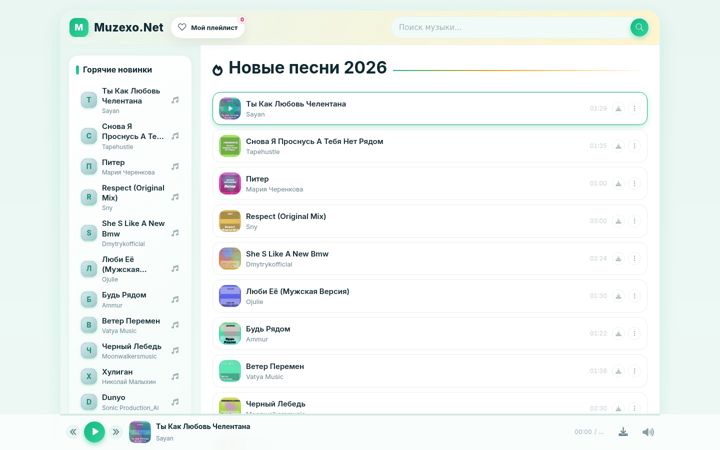Click artist name Мария Черенкова in main list
Screen dimensions: 720x450
(x=274, y=189)
